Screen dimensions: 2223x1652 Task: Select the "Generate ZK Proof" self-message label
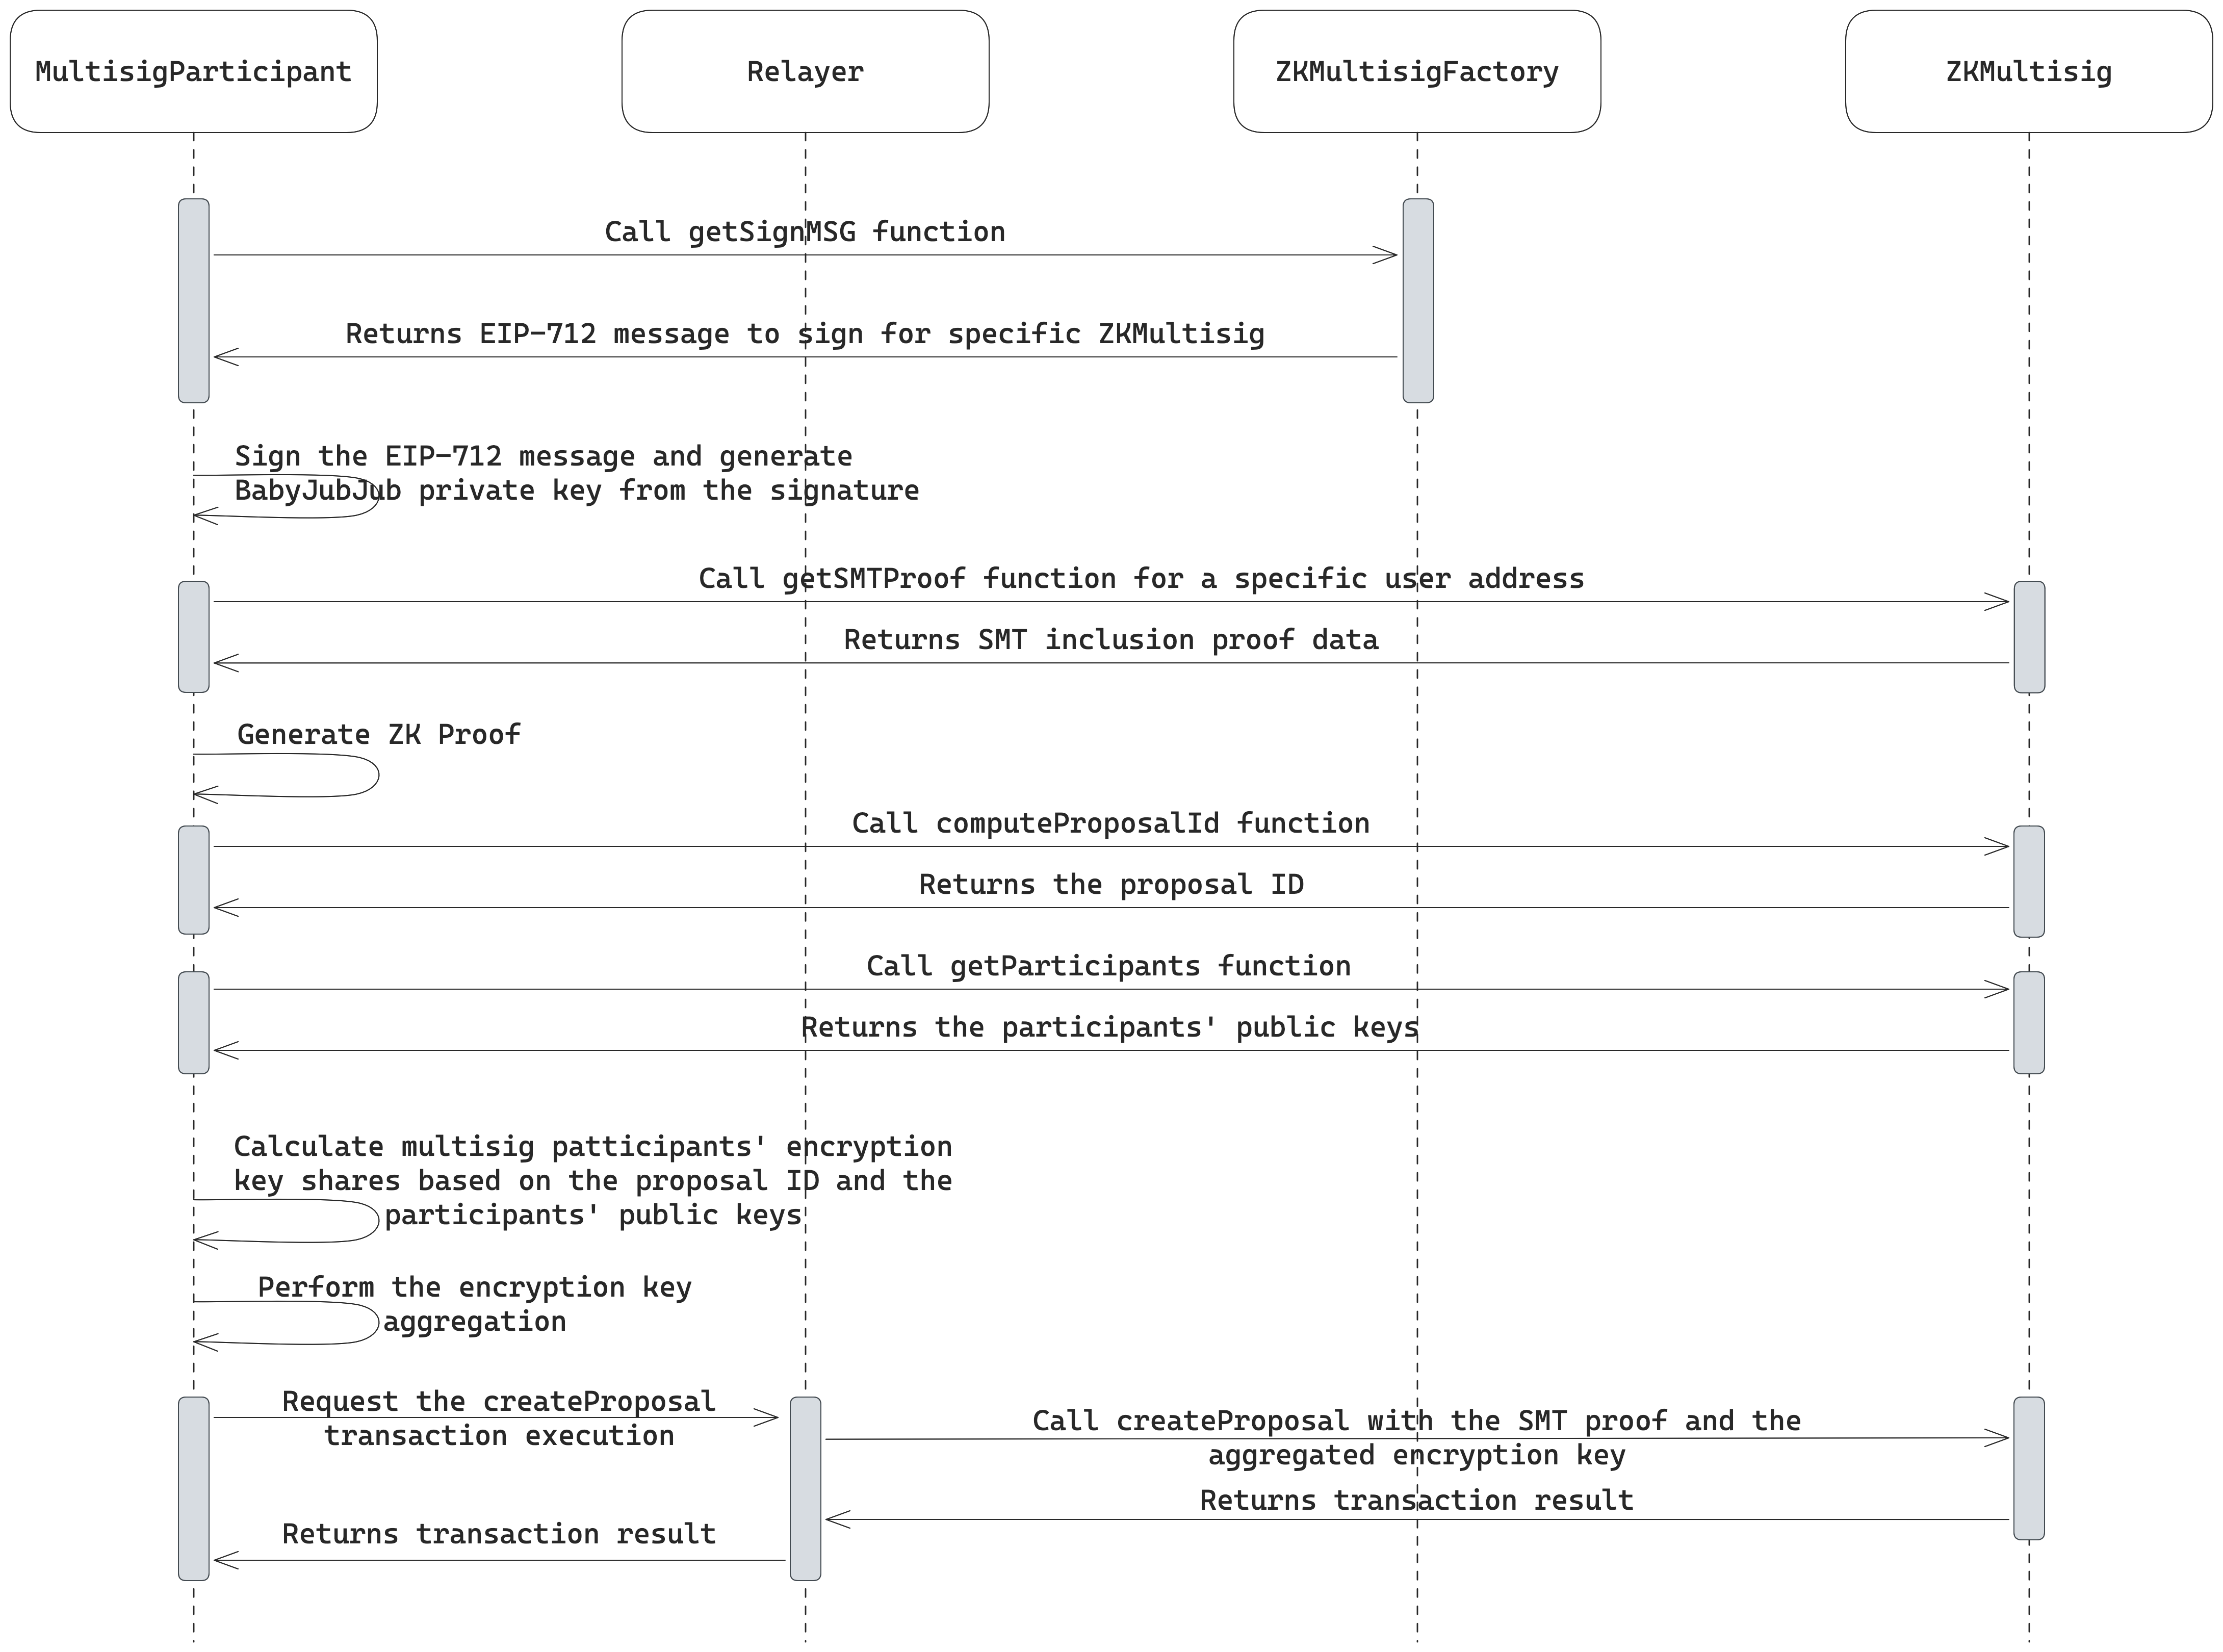point(378,735)
